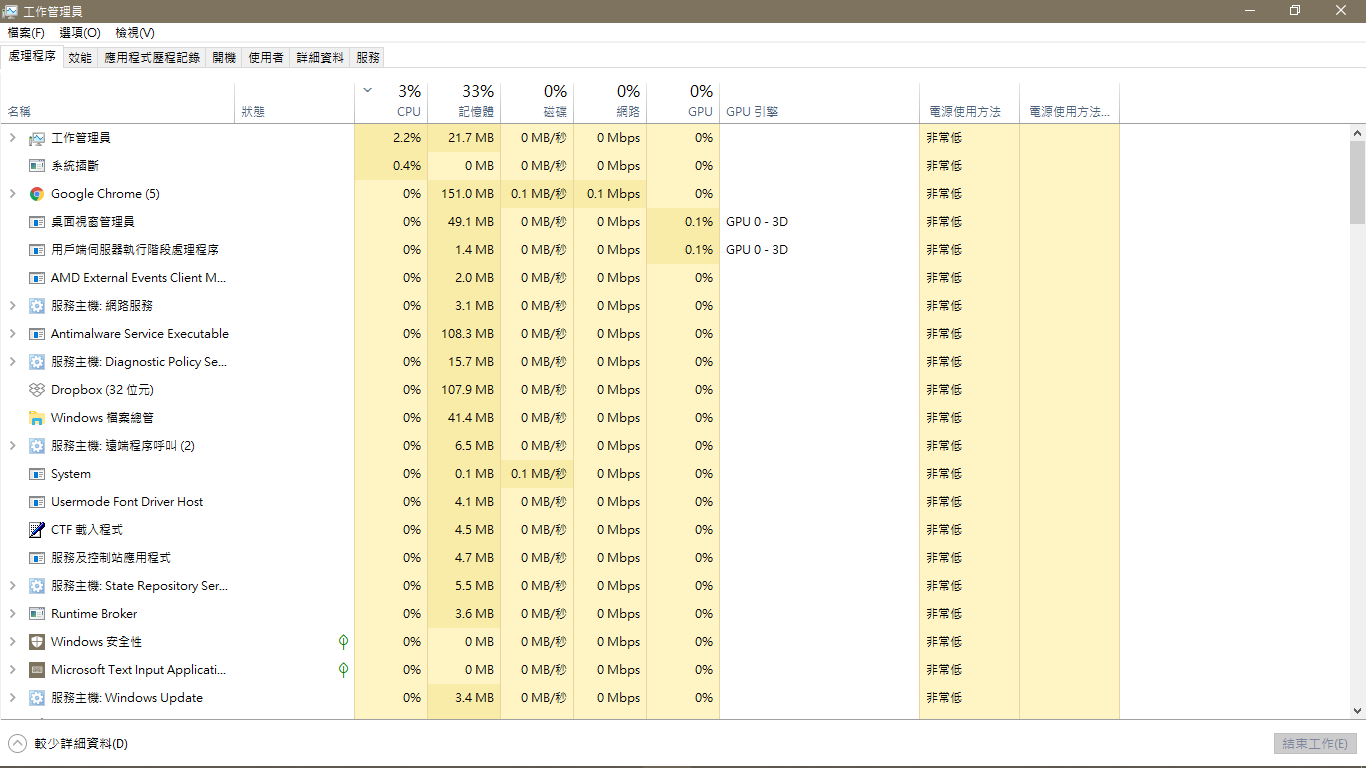Open the 檢視(V) menu
The width and height of the screenshot is (1366, 768).
point(135,33)
